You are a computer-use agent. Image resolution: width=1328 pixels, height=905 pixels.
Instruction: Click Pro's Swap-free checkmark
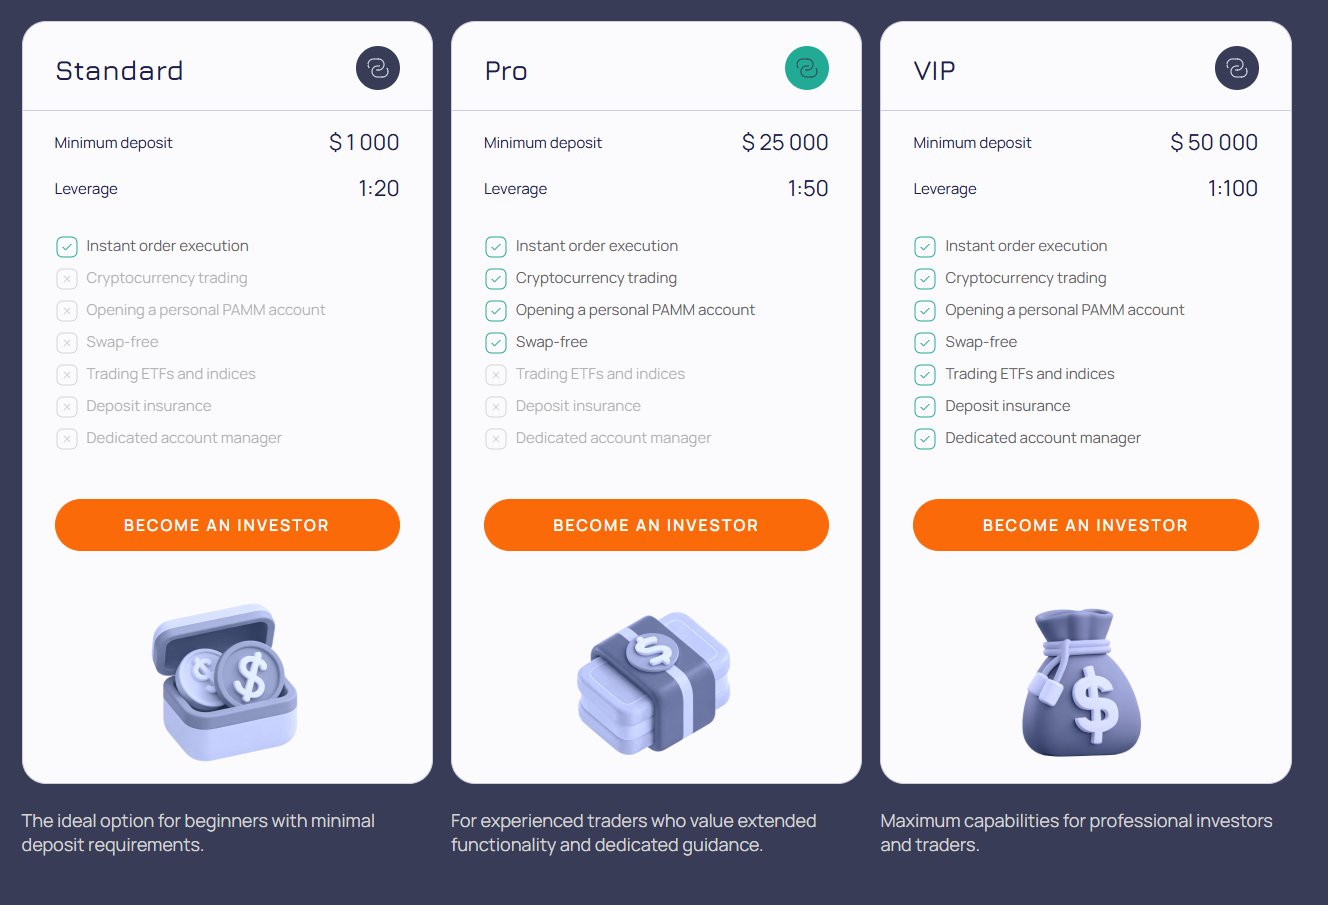click(x=496, y=343)
